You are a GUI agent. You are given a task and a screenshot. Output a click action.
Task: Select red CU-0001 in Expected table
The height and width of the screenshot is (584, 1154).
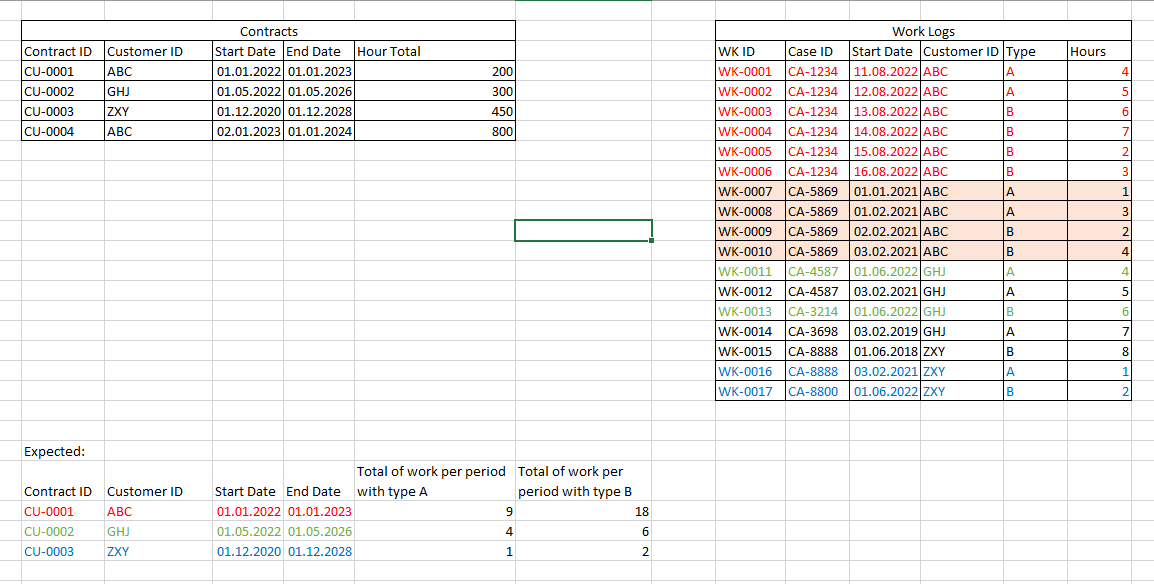(x=63, y=511)
